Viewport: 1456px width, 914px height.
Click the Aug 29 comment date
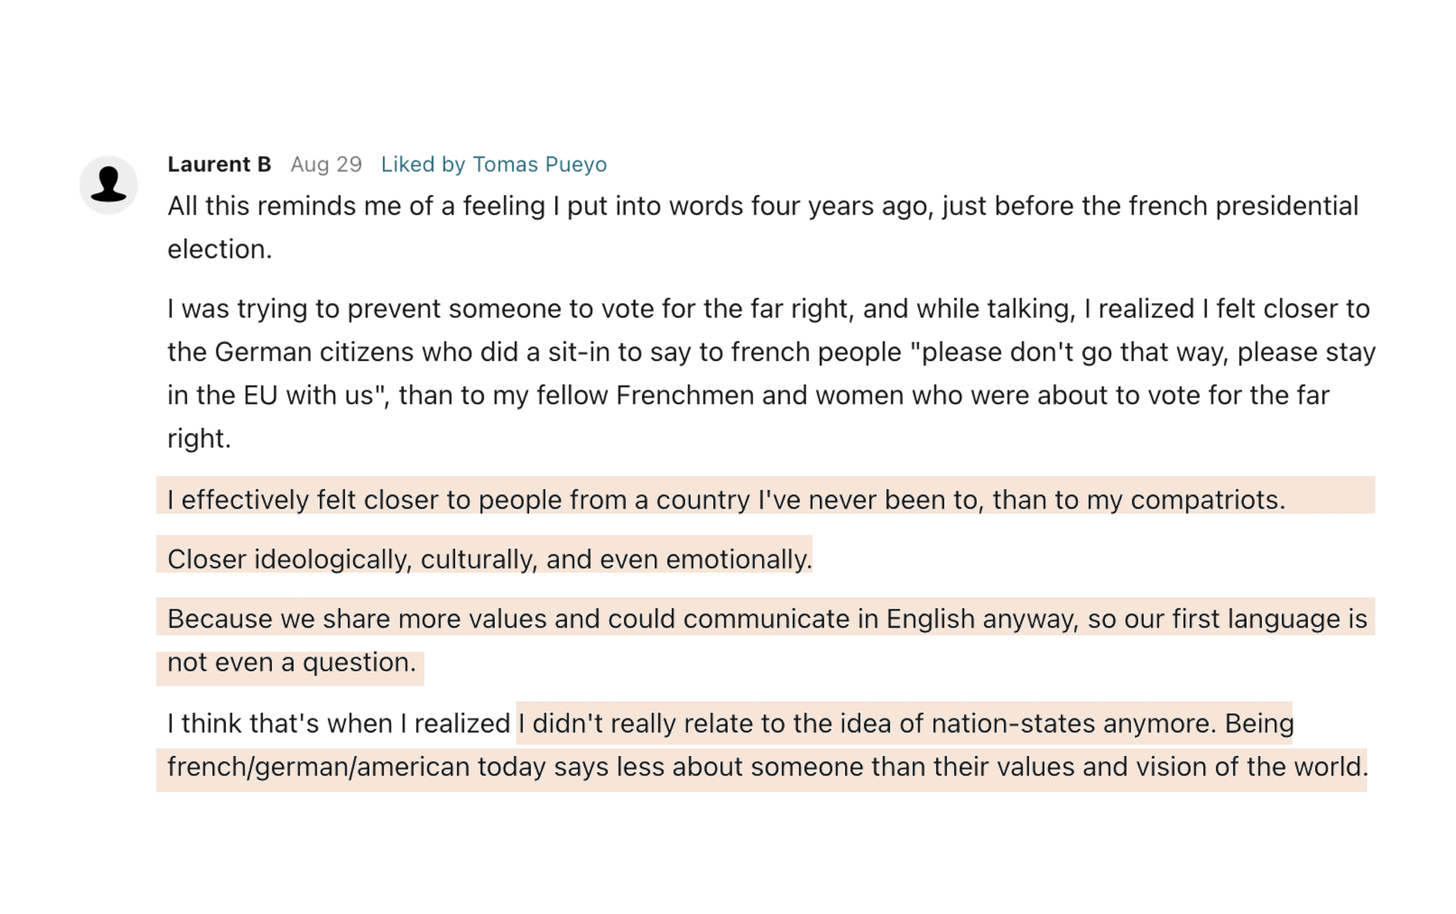click(x=326, y=164)
